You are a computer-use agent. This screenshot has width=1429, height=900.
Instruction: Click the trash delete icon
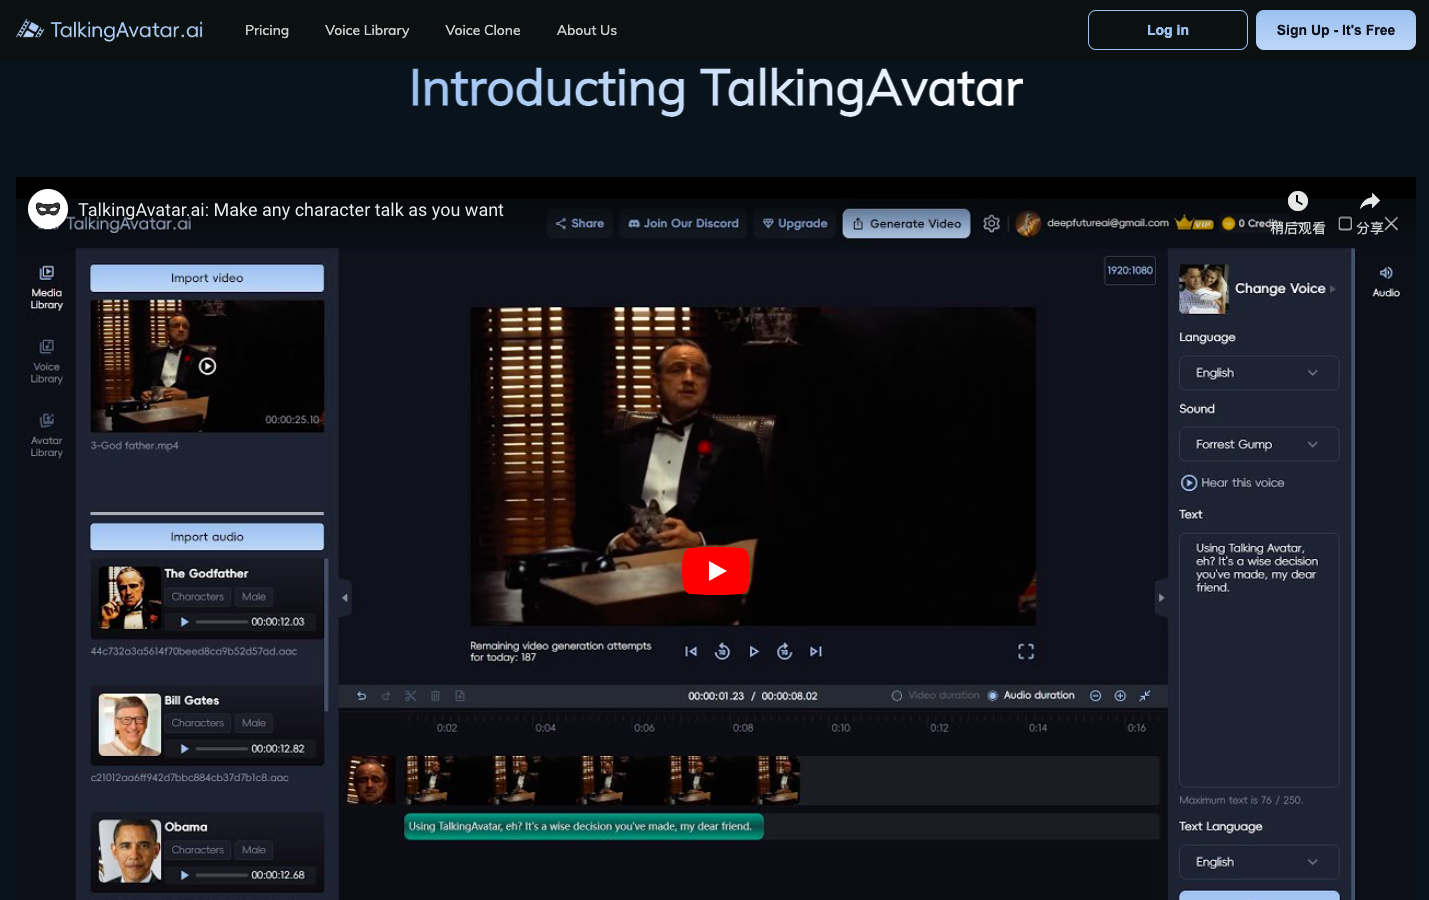[435, 696]
